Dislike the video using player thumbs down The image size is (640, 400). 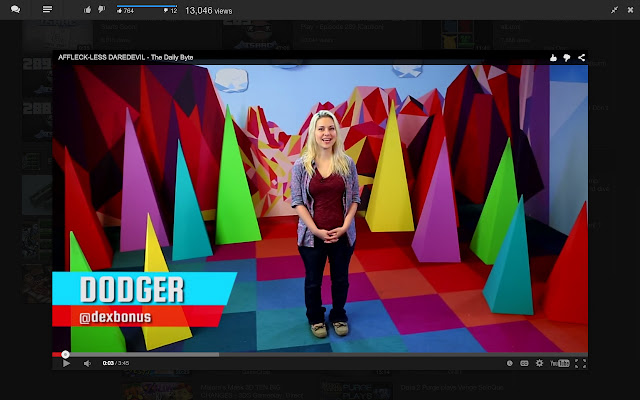(x=566, y=58)
